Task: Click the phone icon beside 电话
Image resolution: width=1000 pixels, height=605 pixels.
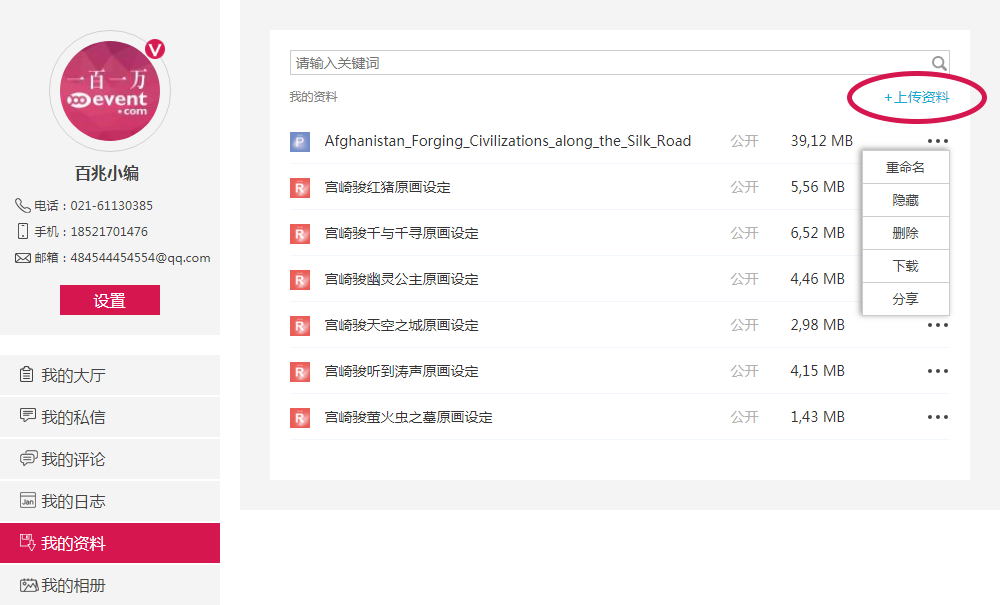Action: (x=22, y=205)
